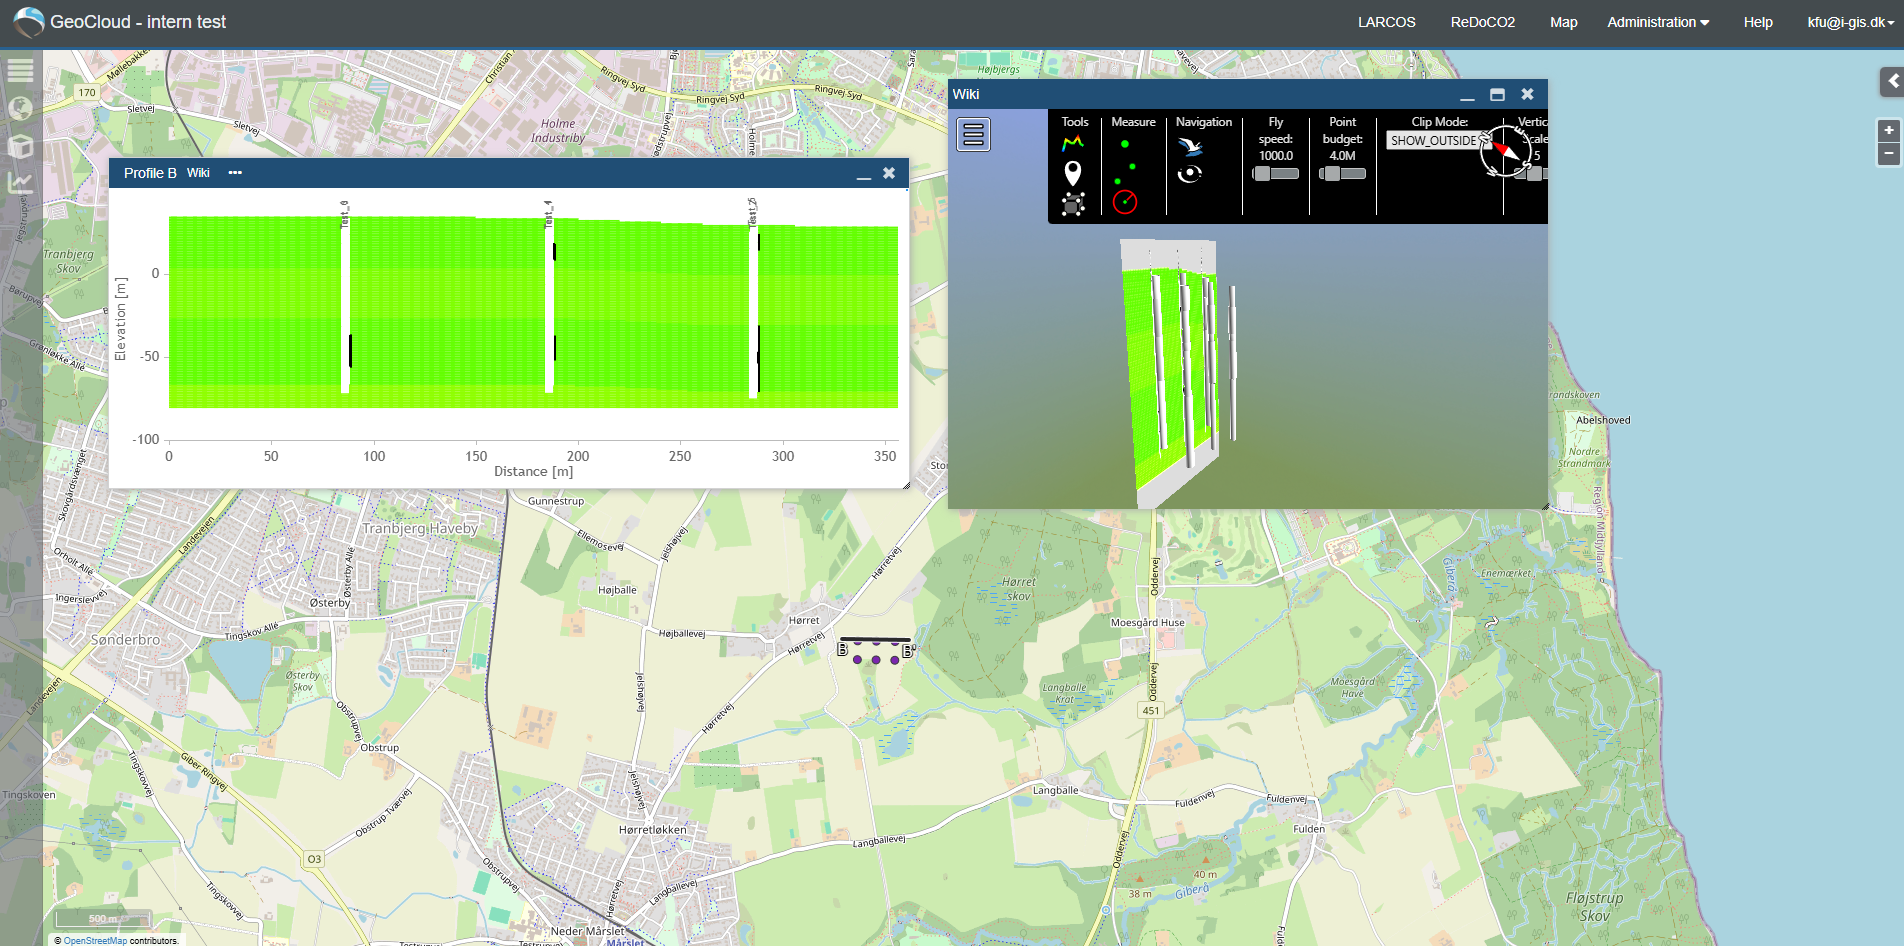Adjust the Fly speed slider
The image size is (1904, 946).
[x=1276, y=174]
